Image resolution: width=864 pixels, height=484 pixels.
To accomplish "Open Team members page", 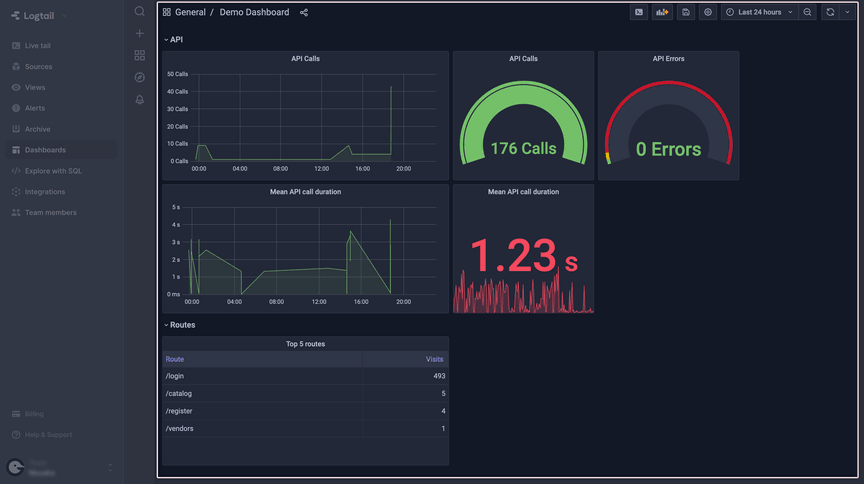I will pyautogui.click(x=50, y=213).
